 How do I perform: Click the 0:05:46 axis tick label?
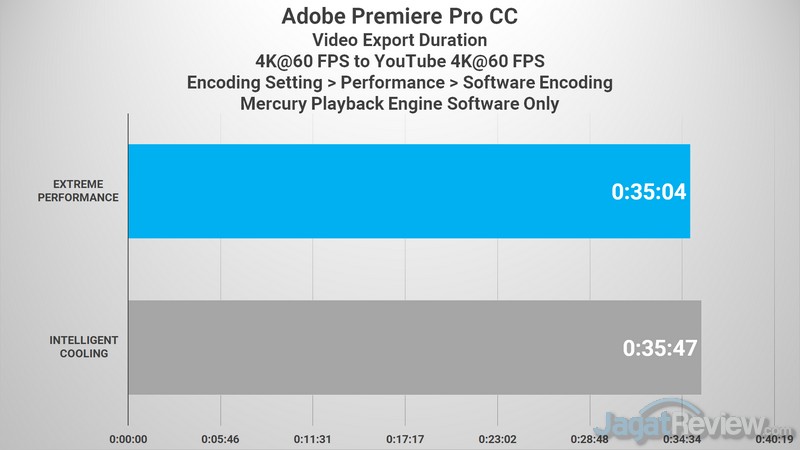pyautogui.click(x=220, y=438)
